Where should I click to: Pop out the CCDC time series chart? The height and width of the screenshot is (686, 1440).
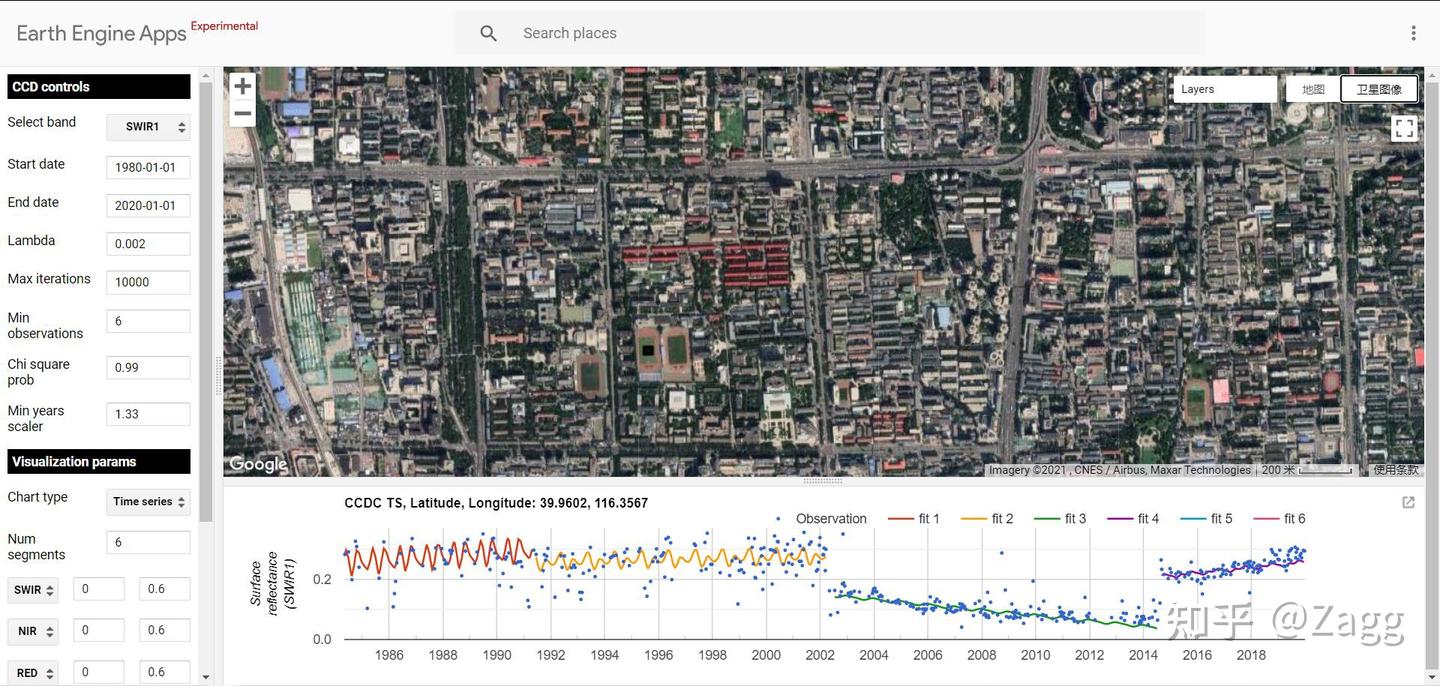[1408, 502]
